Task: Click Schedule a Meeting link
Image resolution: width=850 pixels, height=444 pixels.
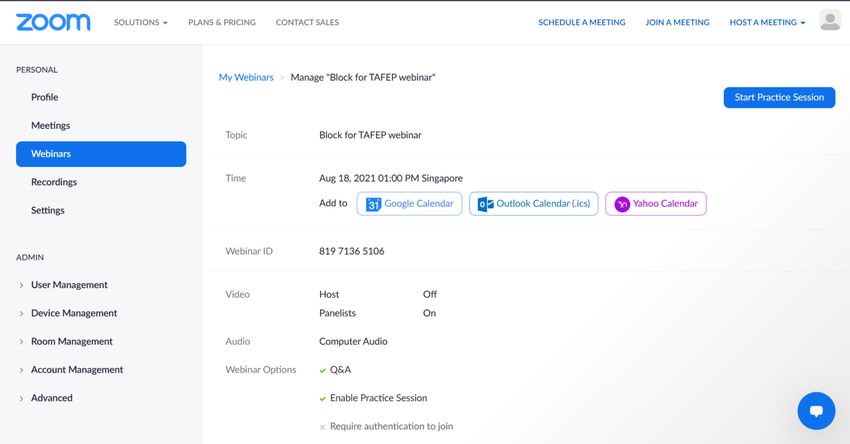Action: 581,22
